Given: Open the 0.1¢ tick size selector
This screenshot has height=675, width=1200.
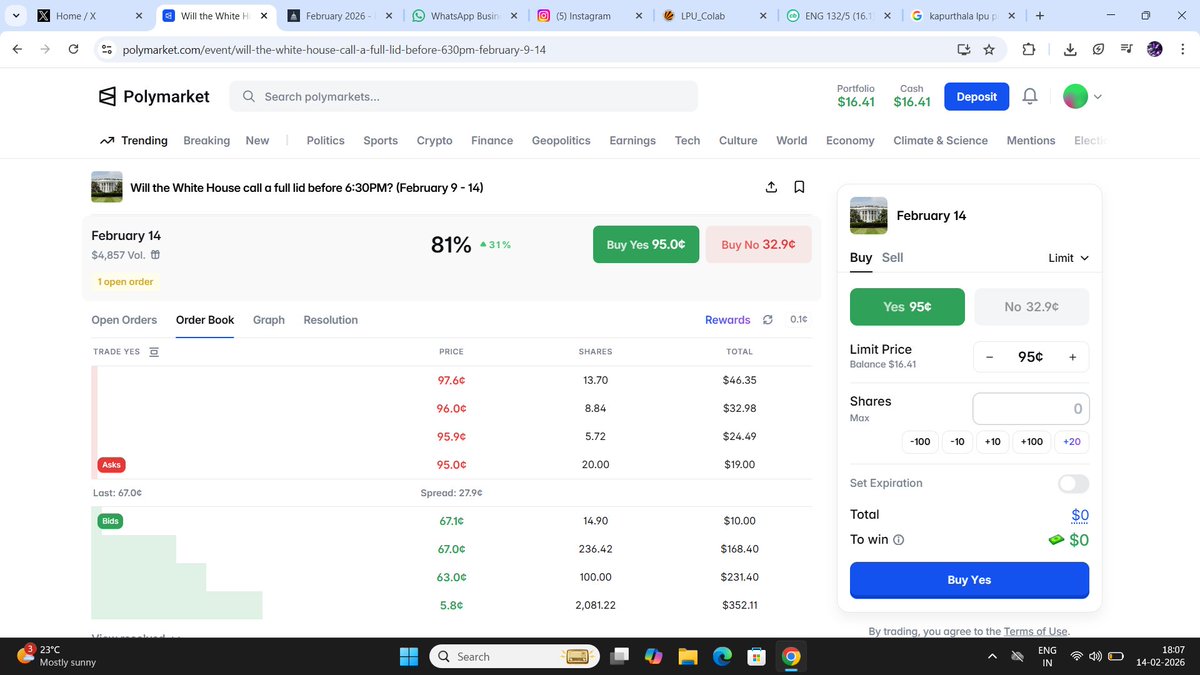Looking at the screenshot, I should (798, 320).
